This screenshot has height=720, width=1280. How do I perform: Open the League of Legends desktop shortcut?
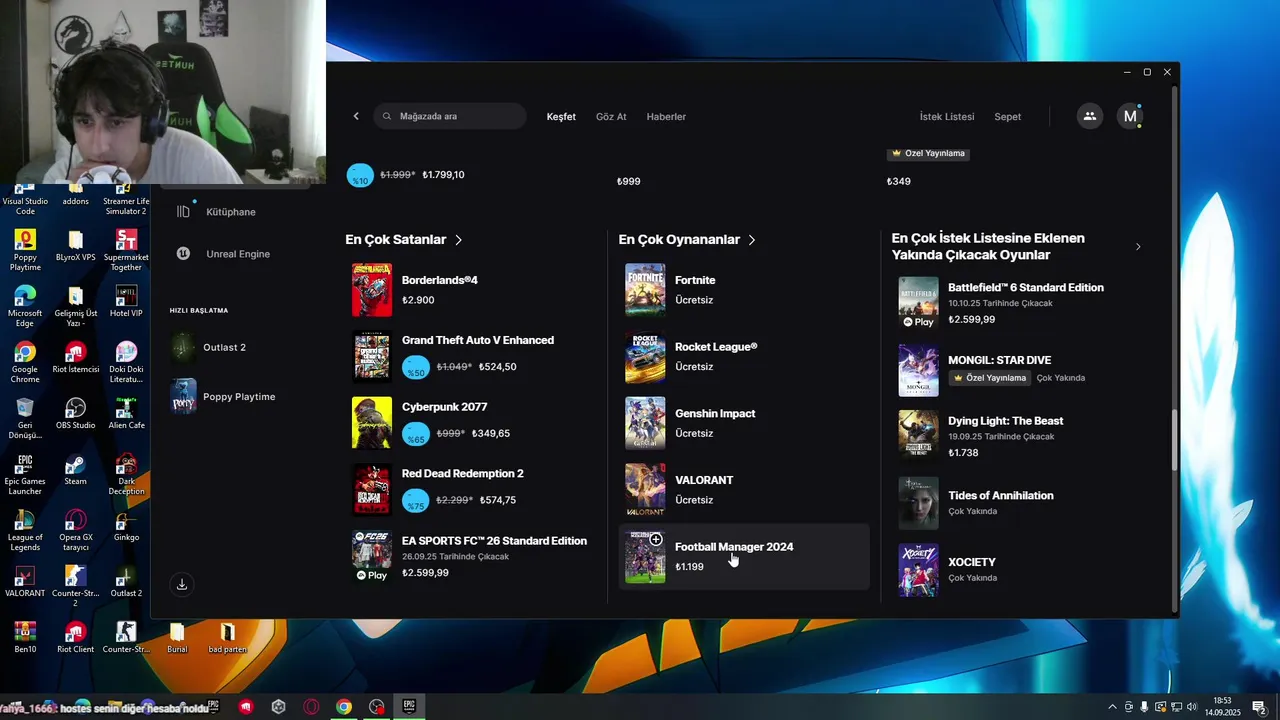pyautogui.click(x=25, y=532)
